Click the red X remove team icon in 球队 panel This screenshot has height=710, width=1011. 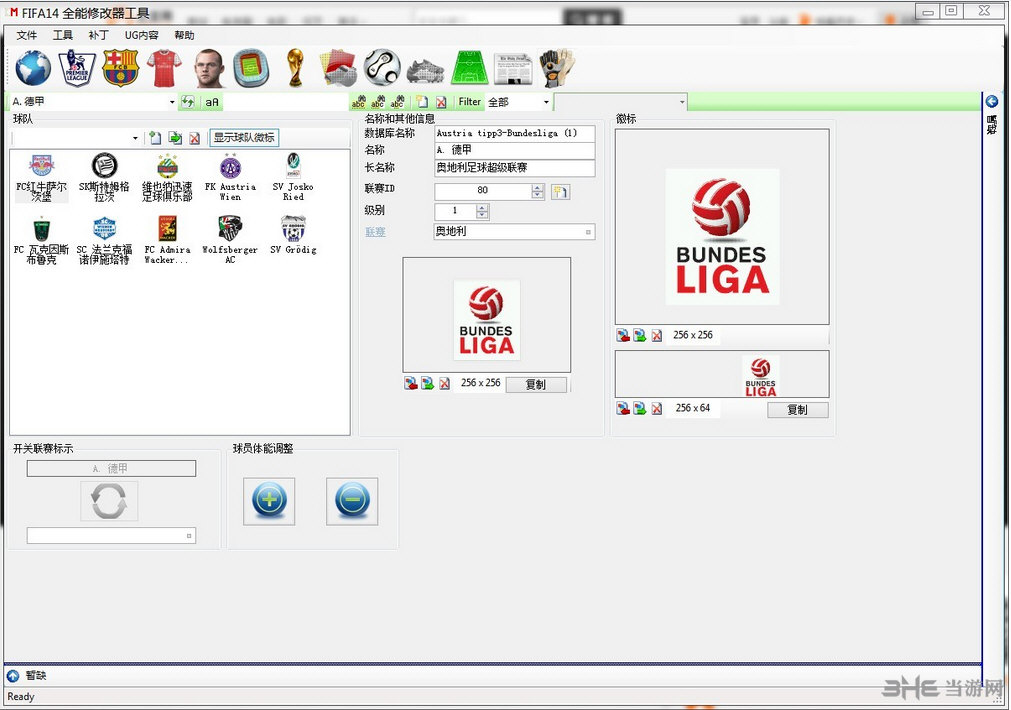(195, 138)
